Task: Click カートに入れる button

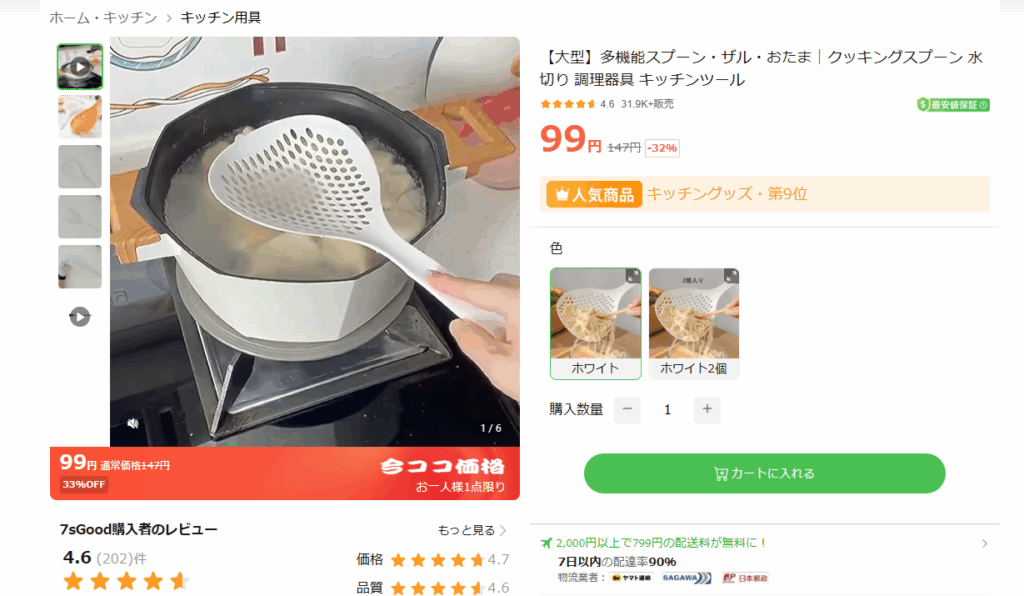Action: pos(764,473)
